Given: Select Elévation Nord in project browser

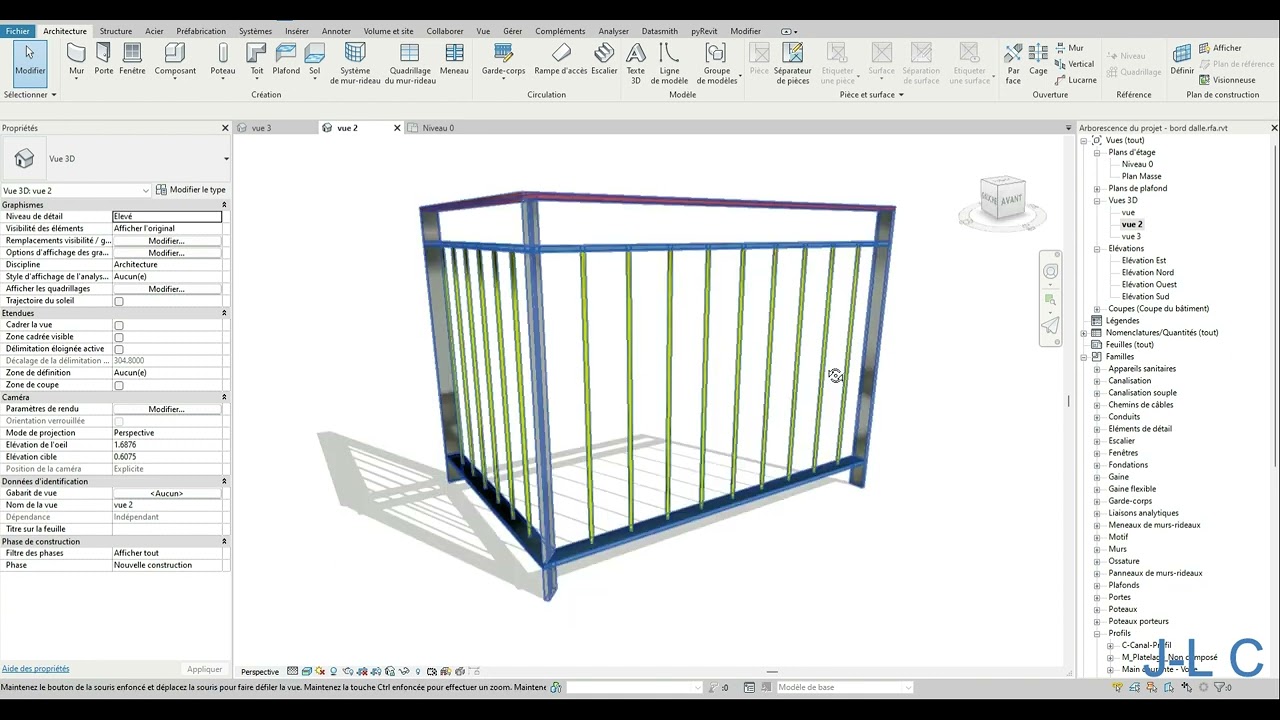Looking at the screenshot, I should [1147, 272].
